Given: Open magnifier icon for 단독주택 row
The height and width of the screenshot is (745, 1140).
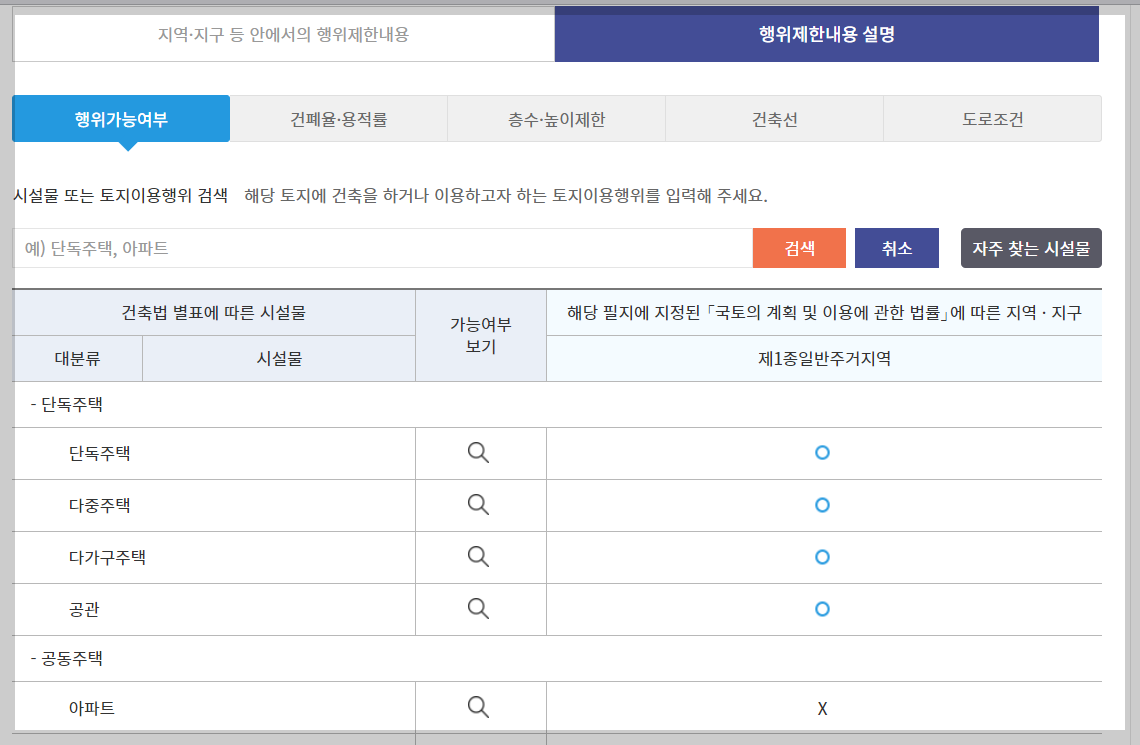Looking at the screenshot, I should (478, 452).
